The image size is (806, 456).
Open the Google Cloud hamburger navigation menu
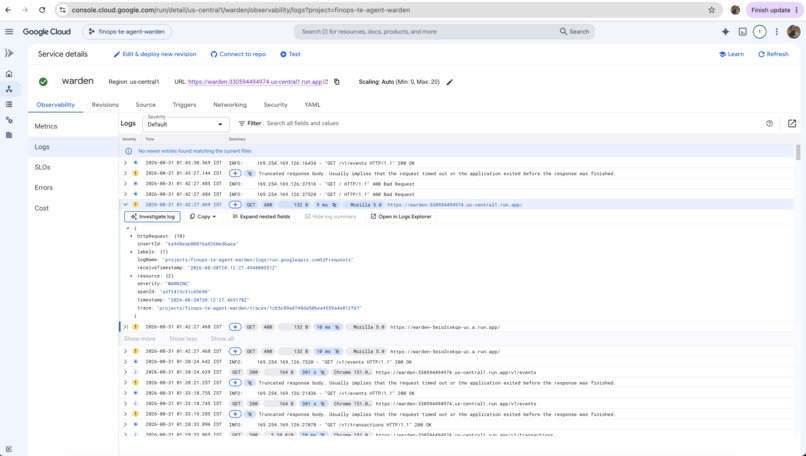9,32
